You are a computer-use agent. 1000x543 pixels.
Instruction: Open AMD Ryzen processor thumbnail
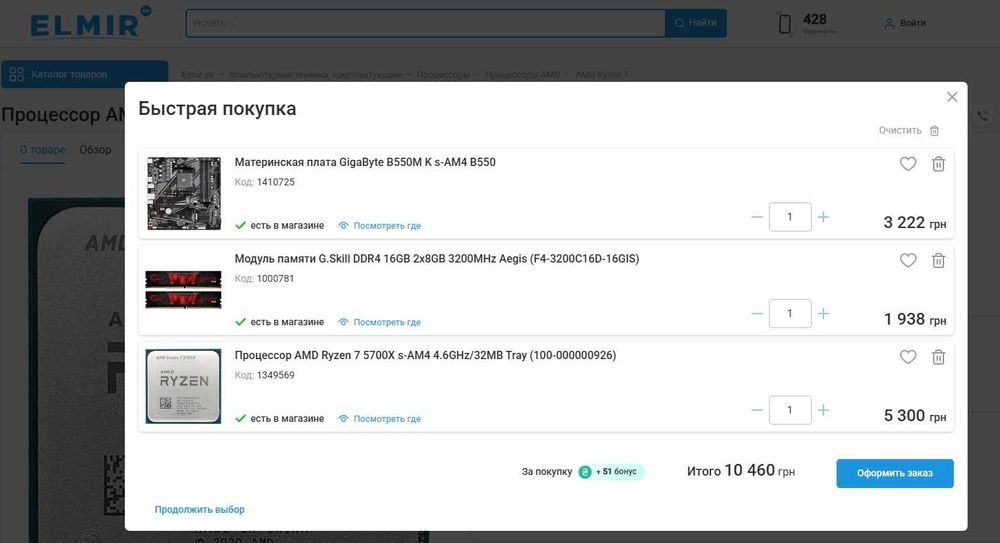(184, 386)
